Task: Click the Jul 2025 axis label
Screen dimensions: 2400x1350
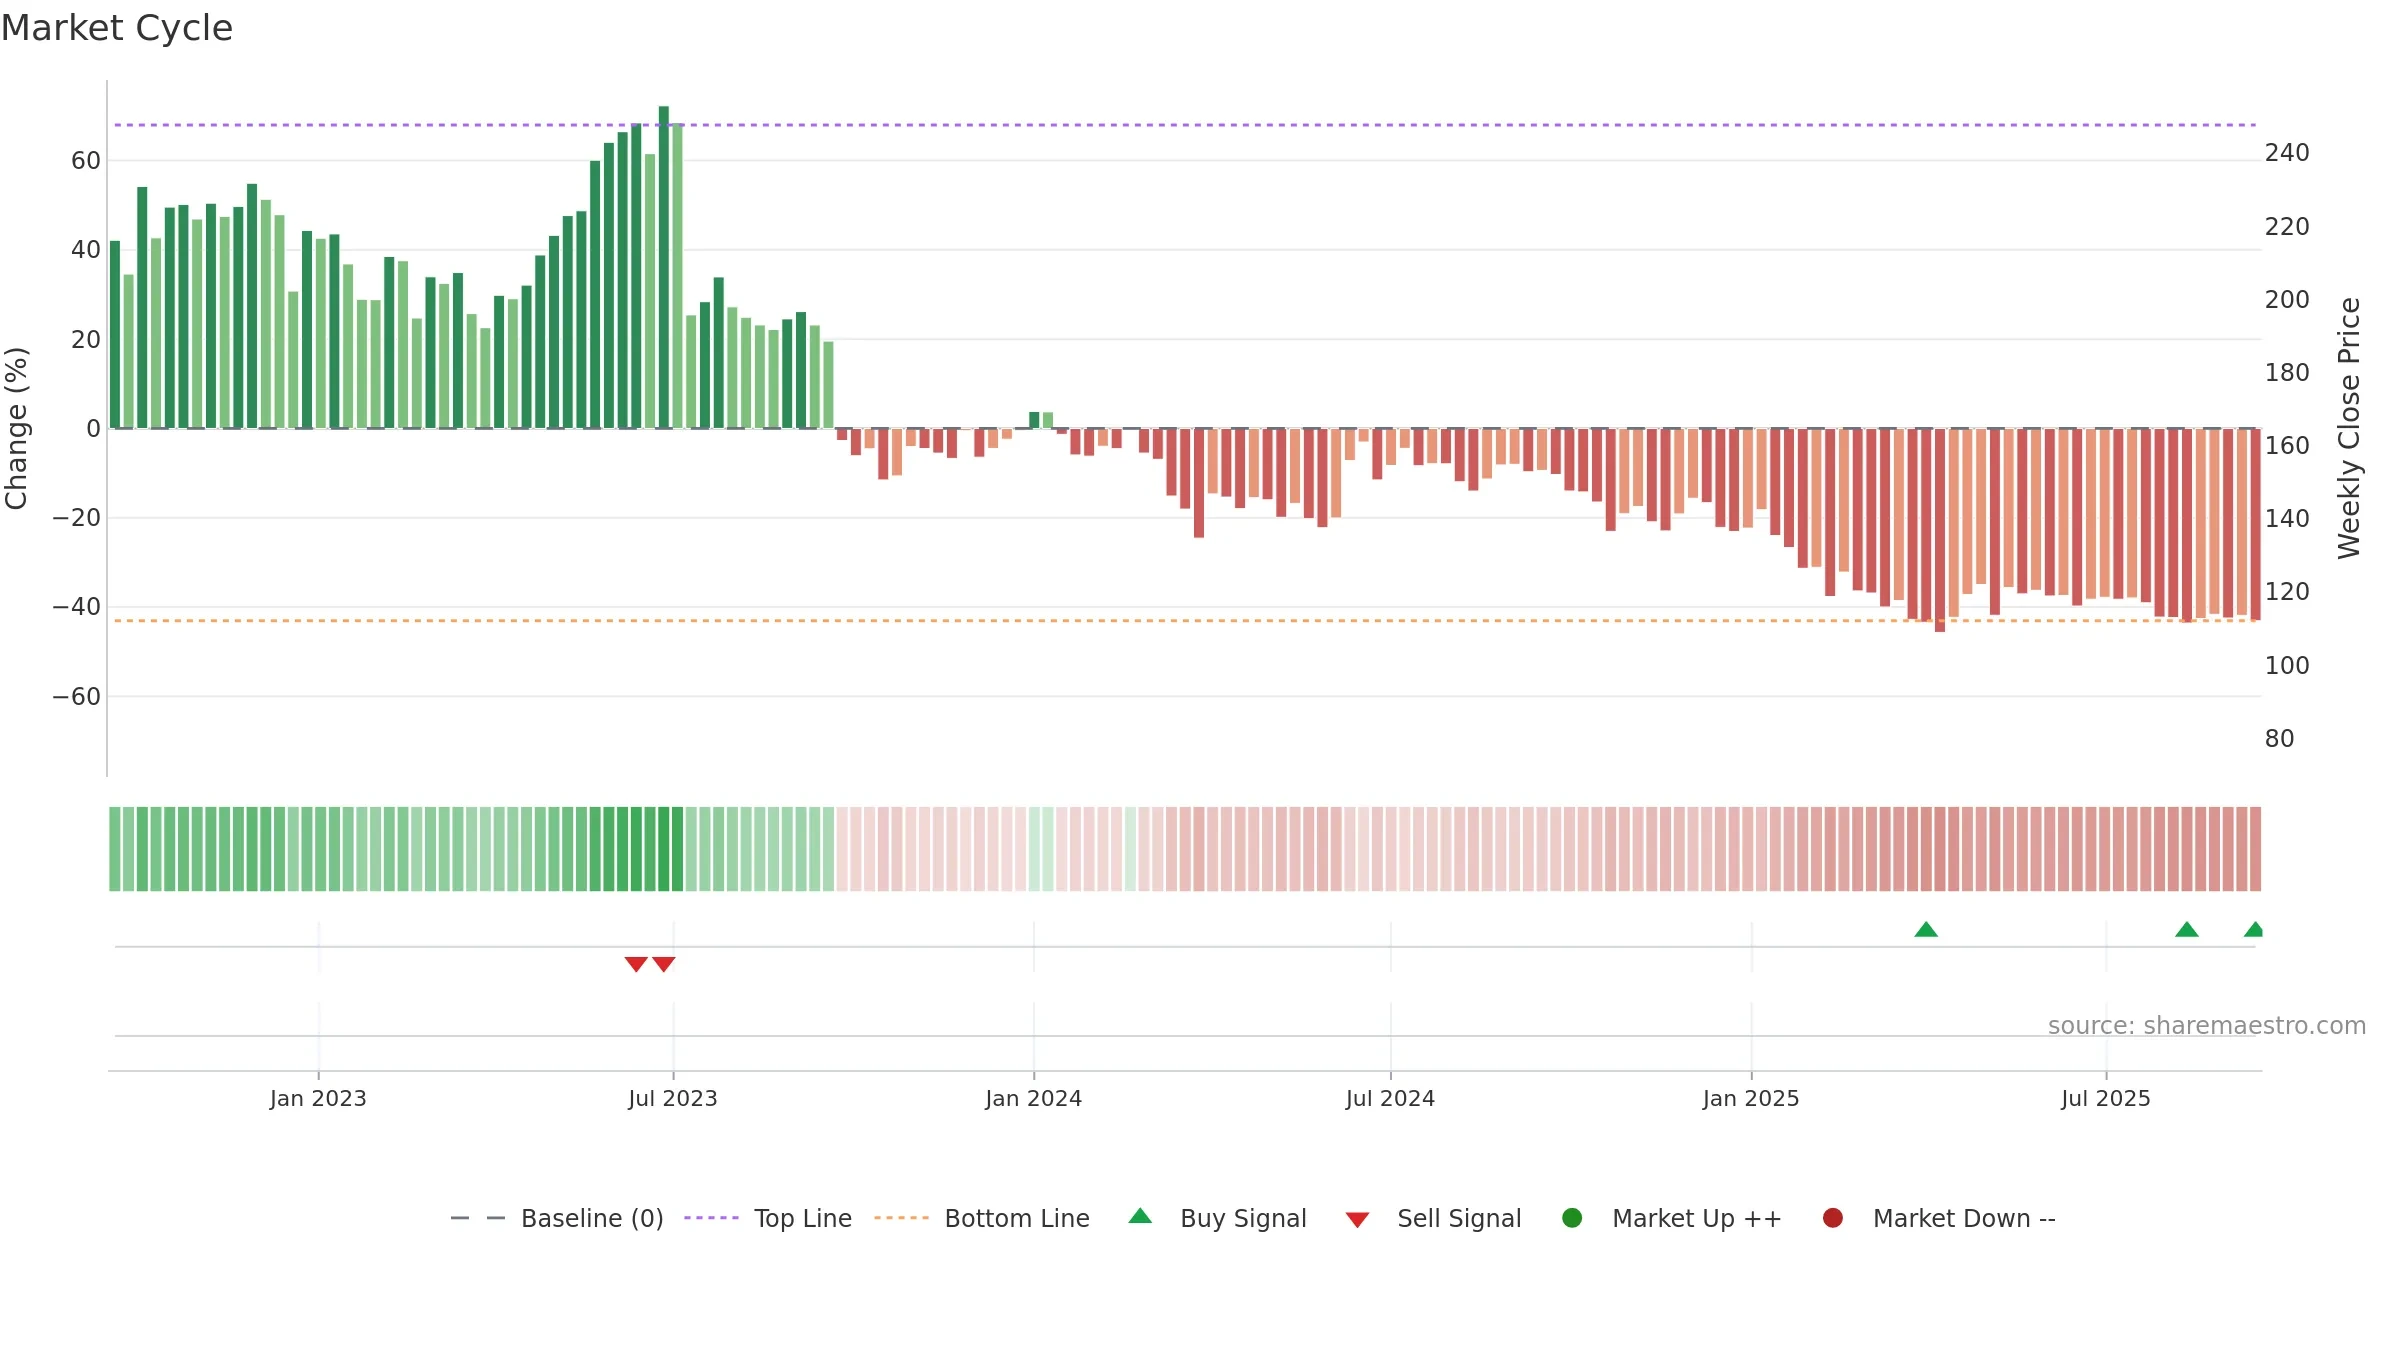Action: 2106,1098
